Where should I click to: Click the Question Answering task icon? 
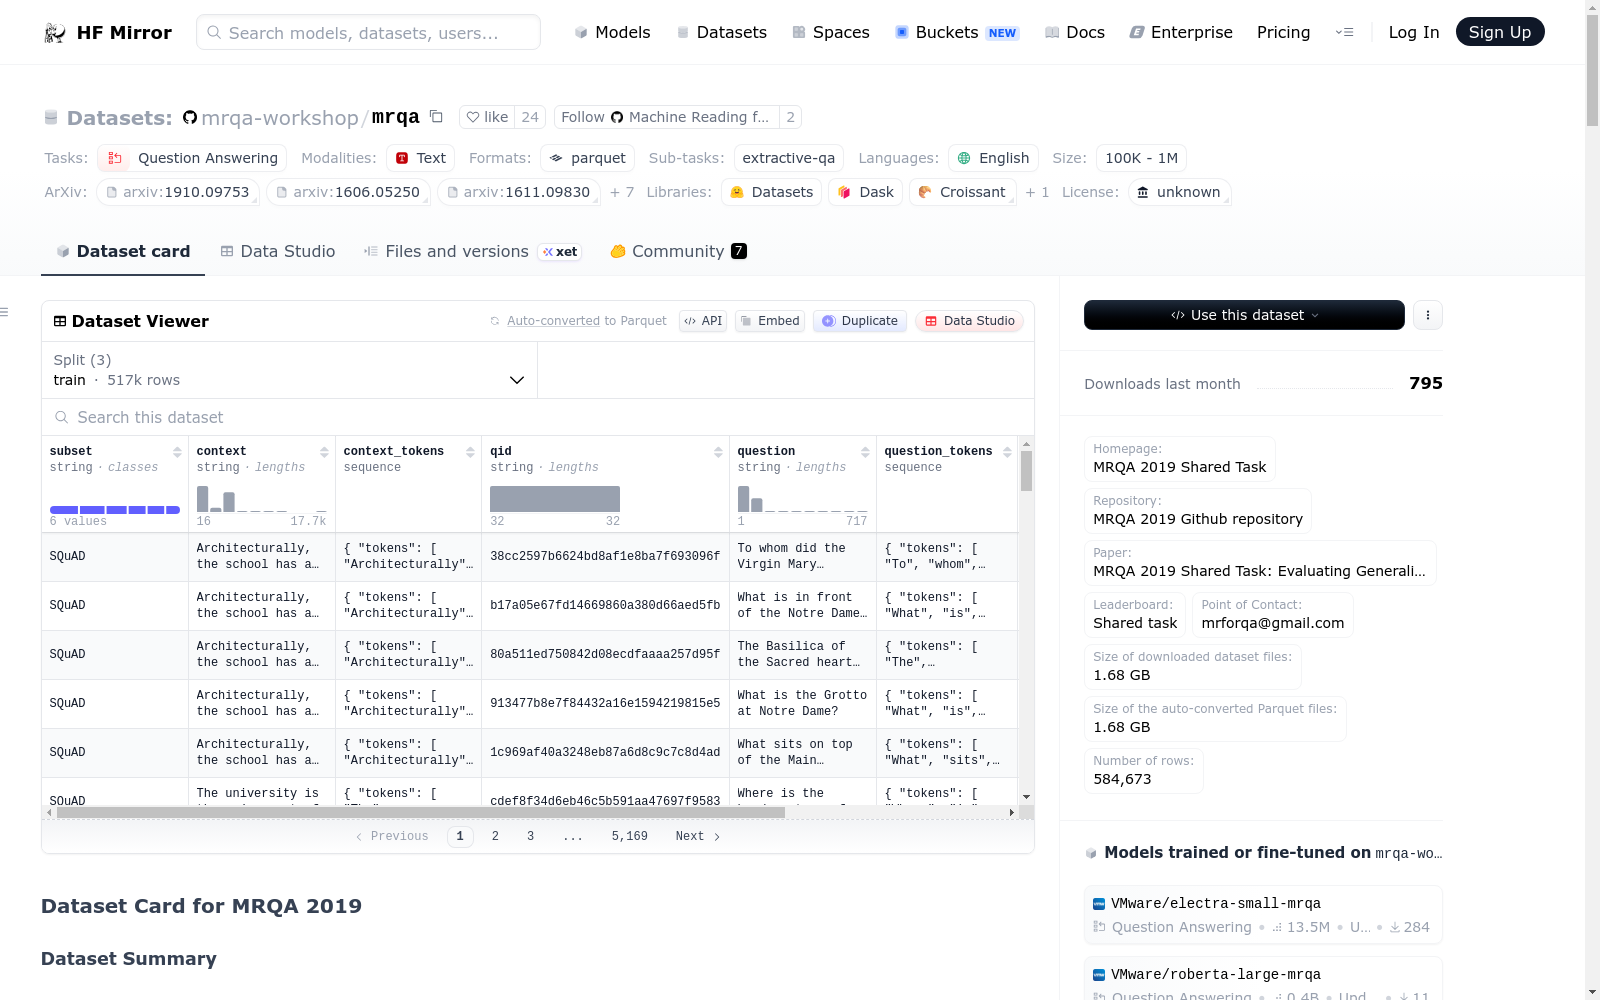(115, 158)
